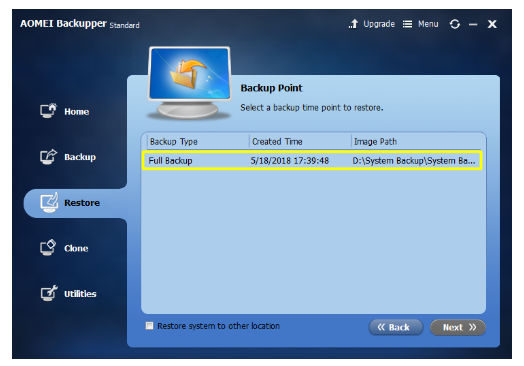Click the Restore sidebar icon

coord(49,202)
